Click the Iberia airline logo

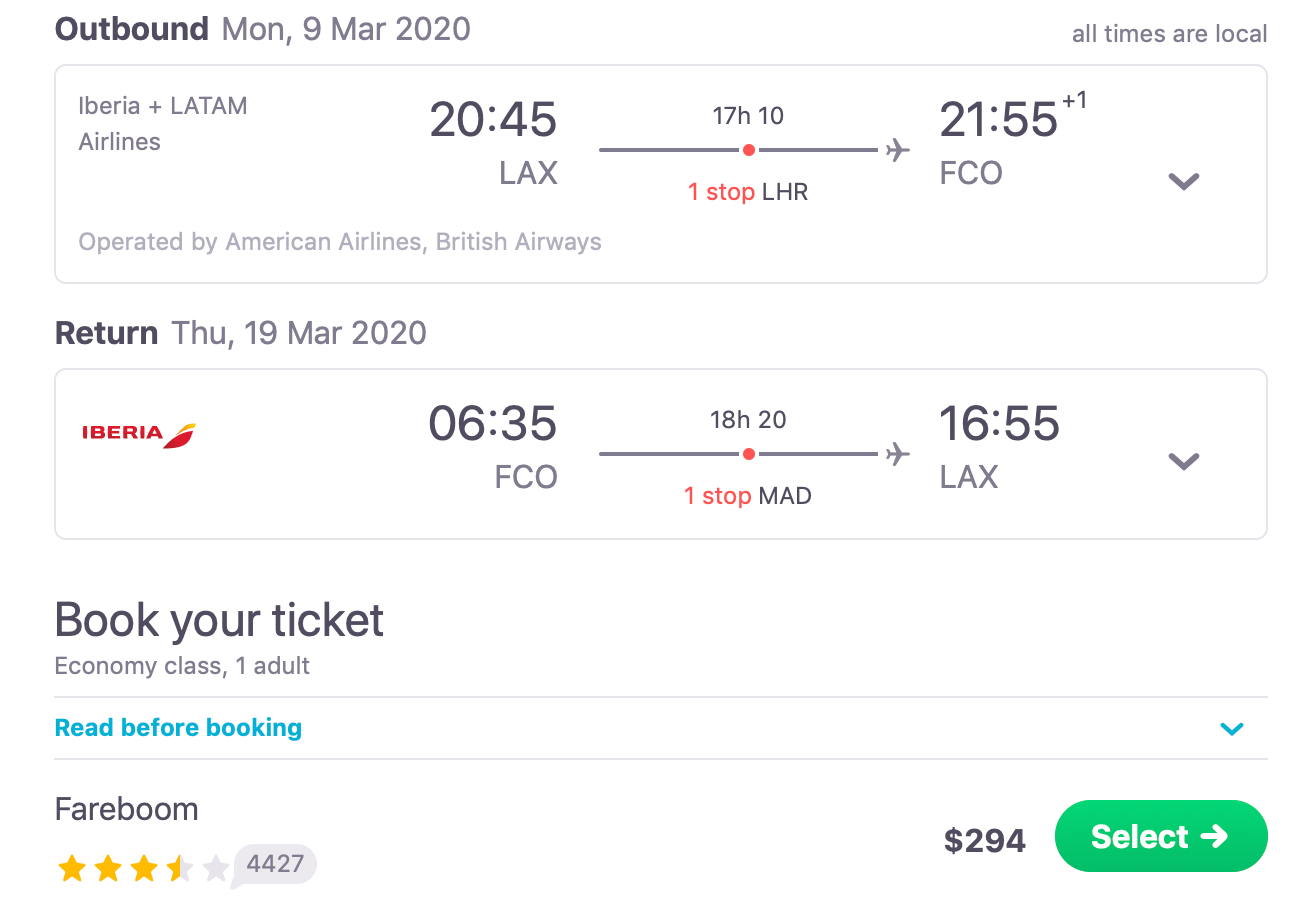coord(138,434)
